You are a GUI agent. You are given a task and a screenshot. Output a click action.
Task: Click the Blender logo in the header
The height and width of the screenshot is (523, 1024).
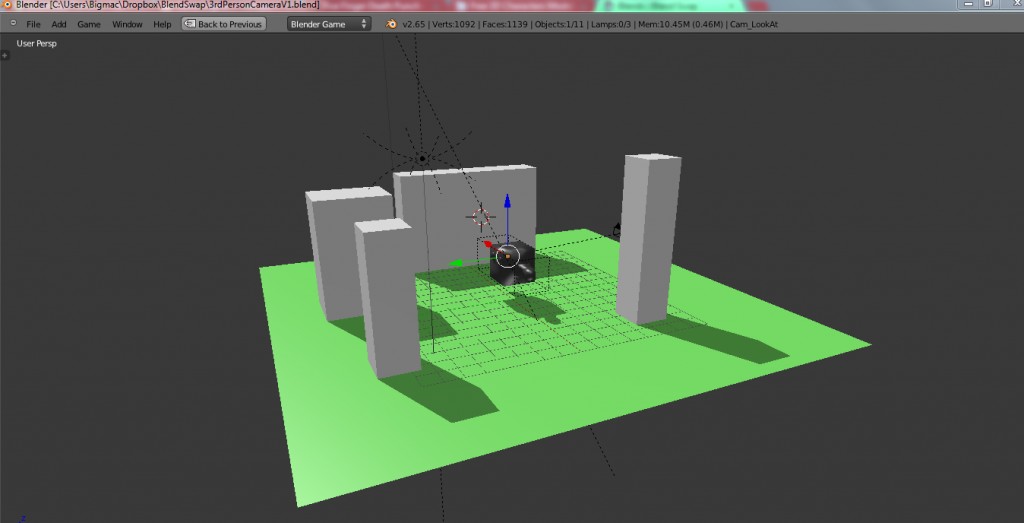(x=391, y=24)
